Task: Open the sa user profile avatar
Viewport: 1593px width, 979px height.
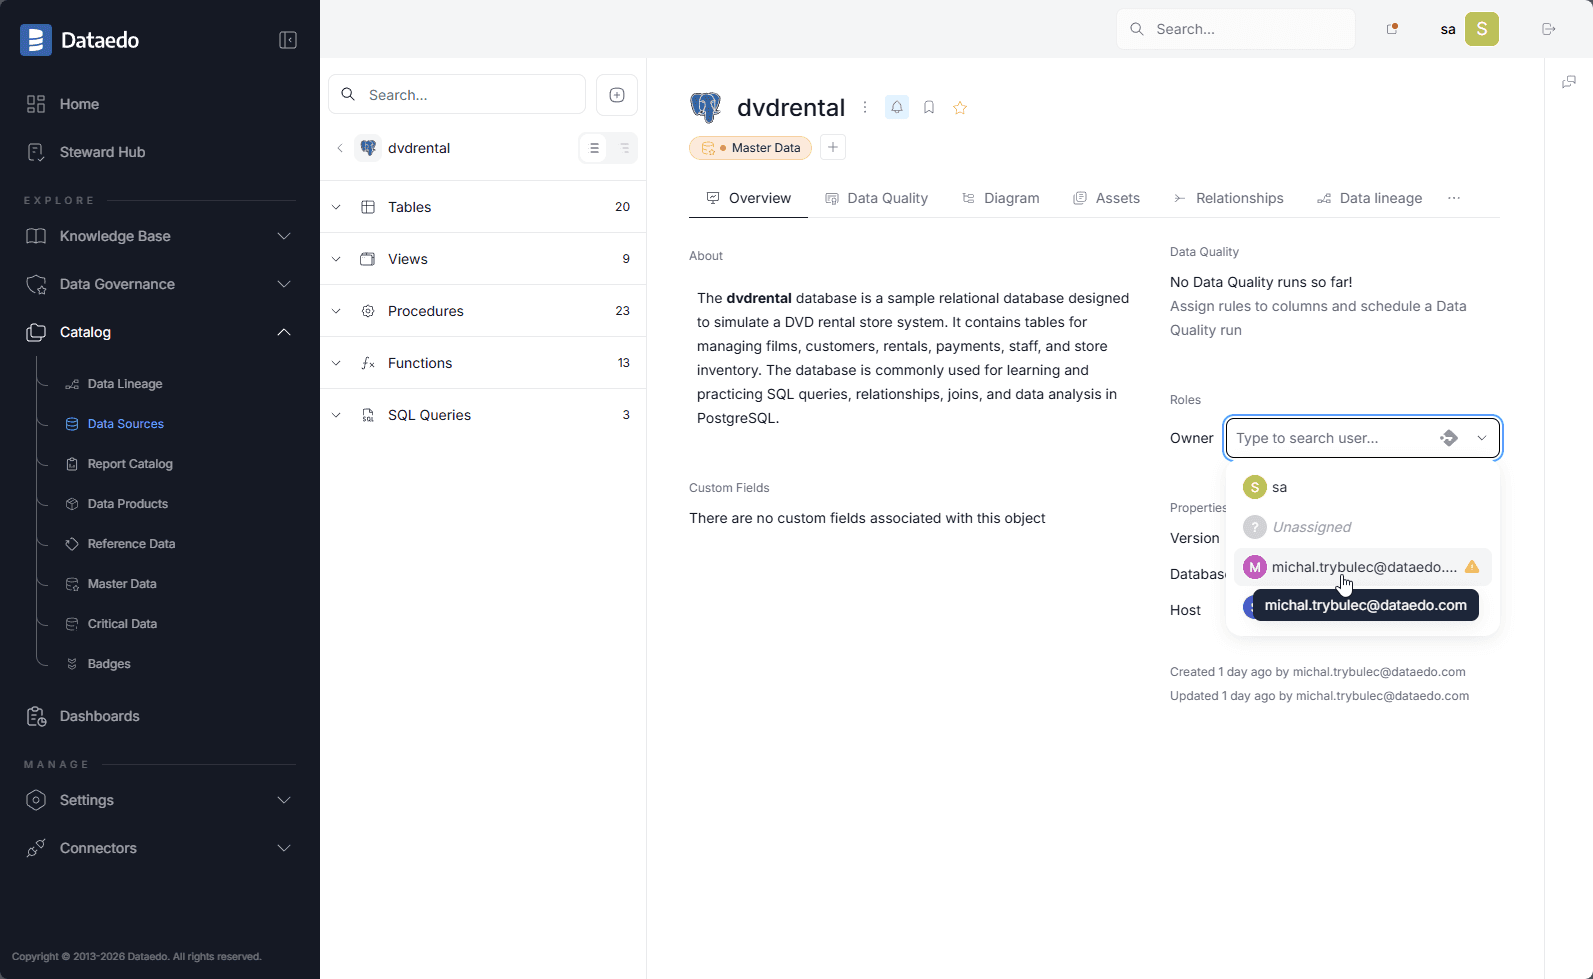Action: 1482,29
